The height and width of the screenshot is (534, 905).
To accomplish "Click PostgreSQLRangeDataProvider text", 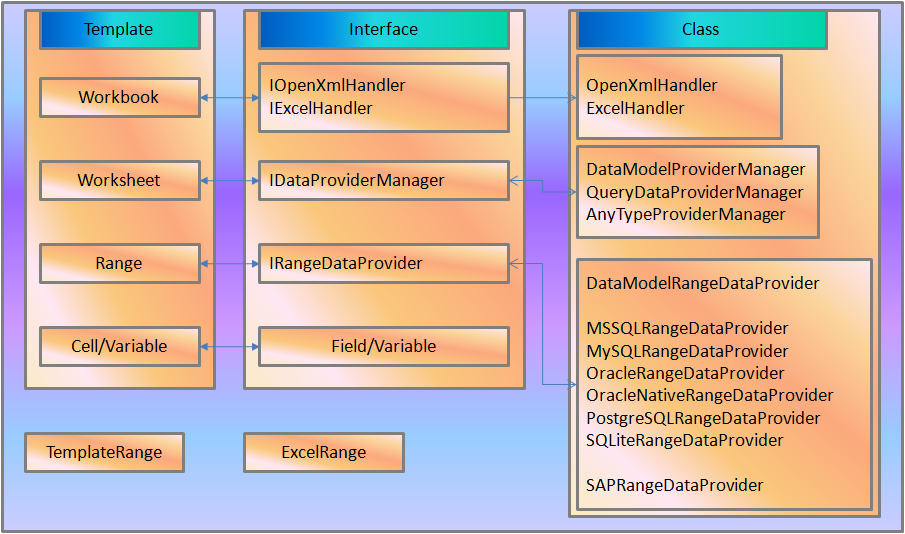I will click(703, 418).
